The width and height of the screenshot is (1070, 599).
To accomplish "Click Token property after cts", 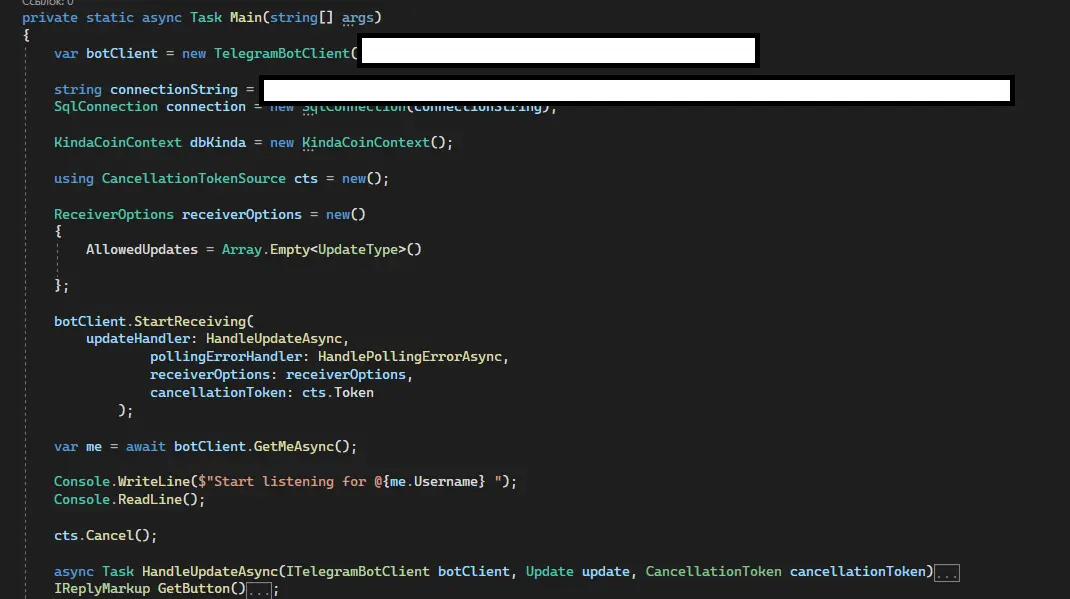I will click(353, 392).
